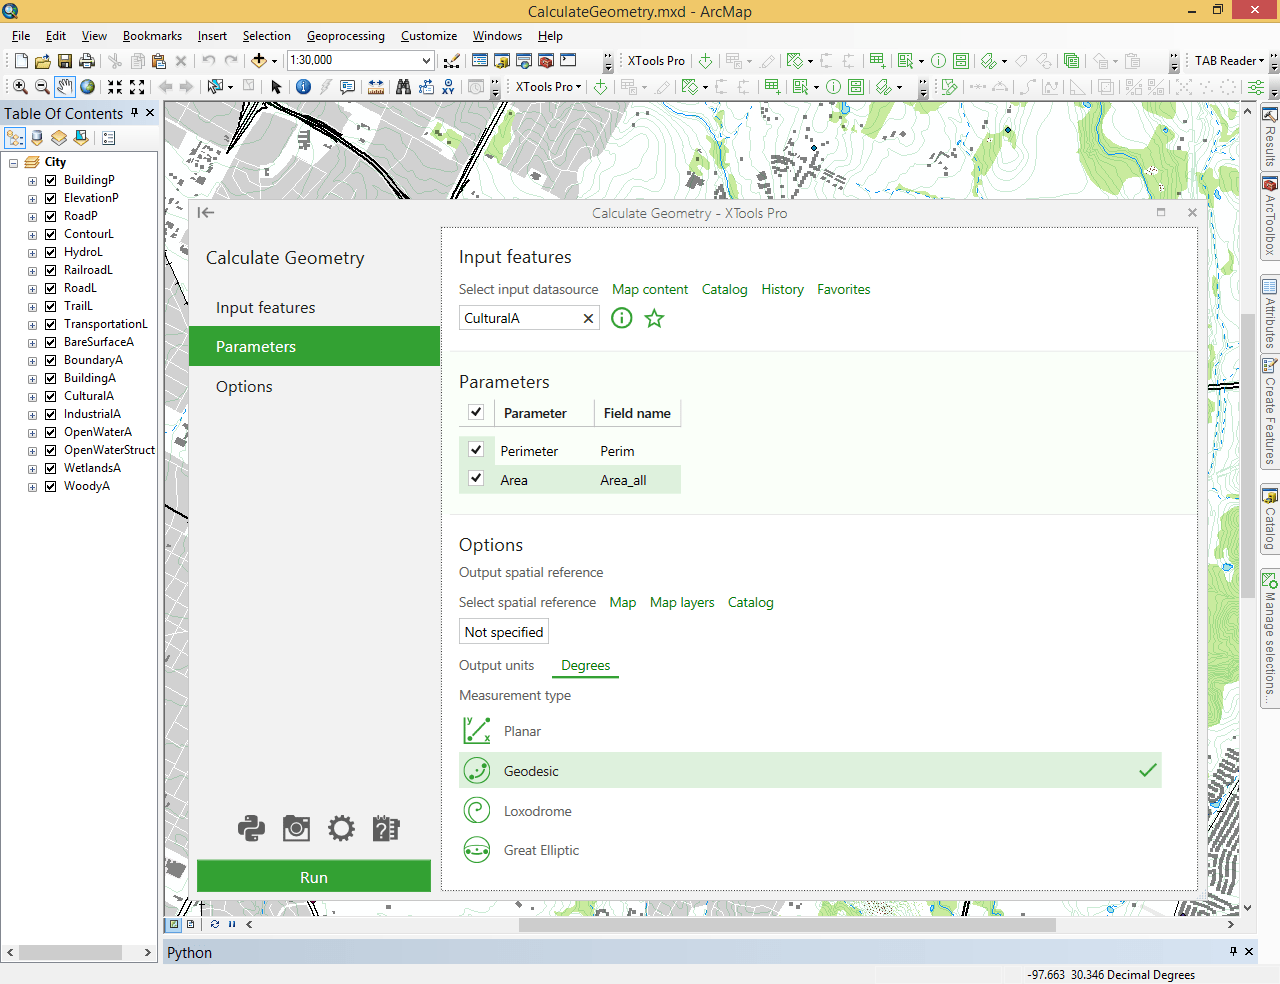Screen dimensions: 1280x984
Task: Open the TAB Reader dropdown
Action: tap(1229, 61)
